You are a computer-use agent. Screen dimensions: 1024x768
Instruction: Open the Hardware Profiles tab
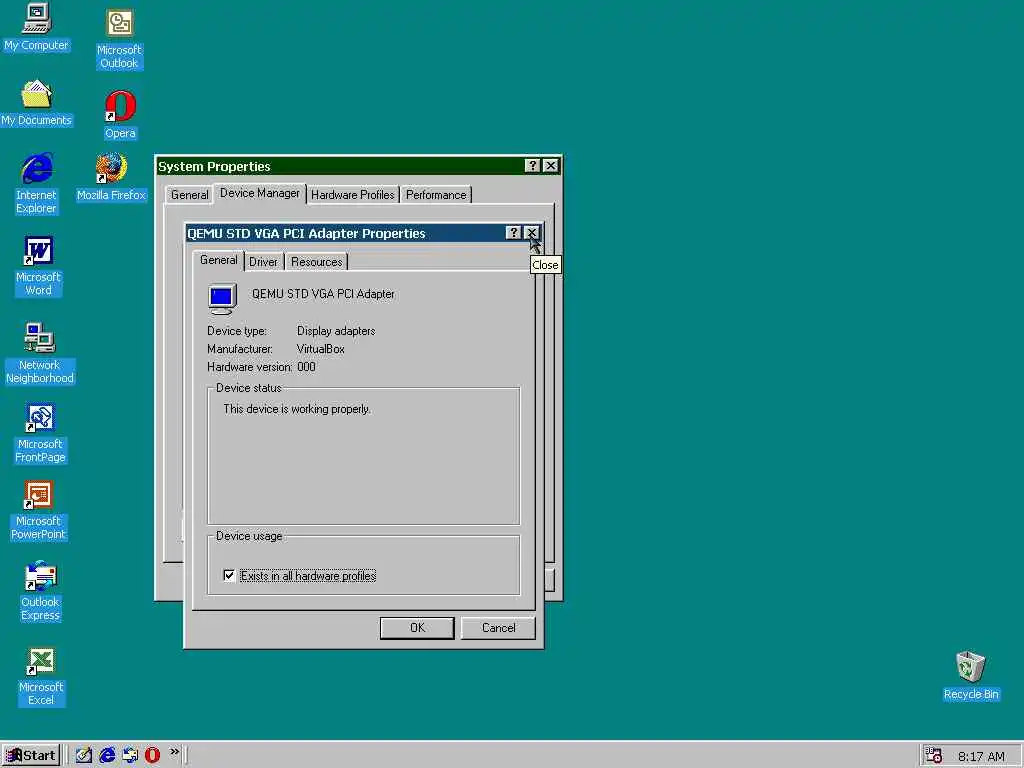(x=353, y=195)
